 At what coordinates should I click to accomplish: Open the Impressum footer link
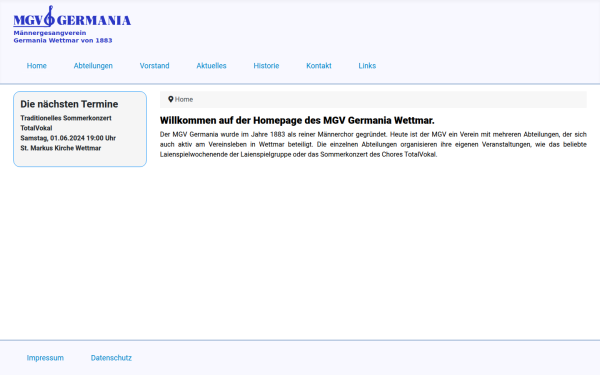45,358
